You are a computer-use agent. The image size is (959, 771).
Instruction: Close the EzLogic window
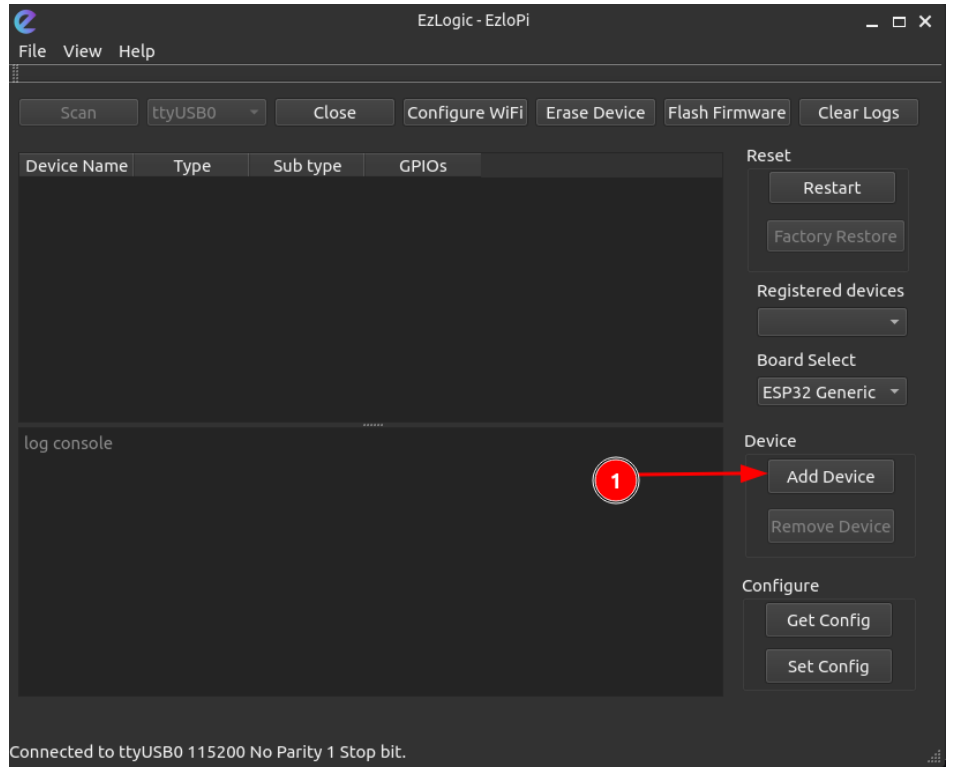pos(925,22)
